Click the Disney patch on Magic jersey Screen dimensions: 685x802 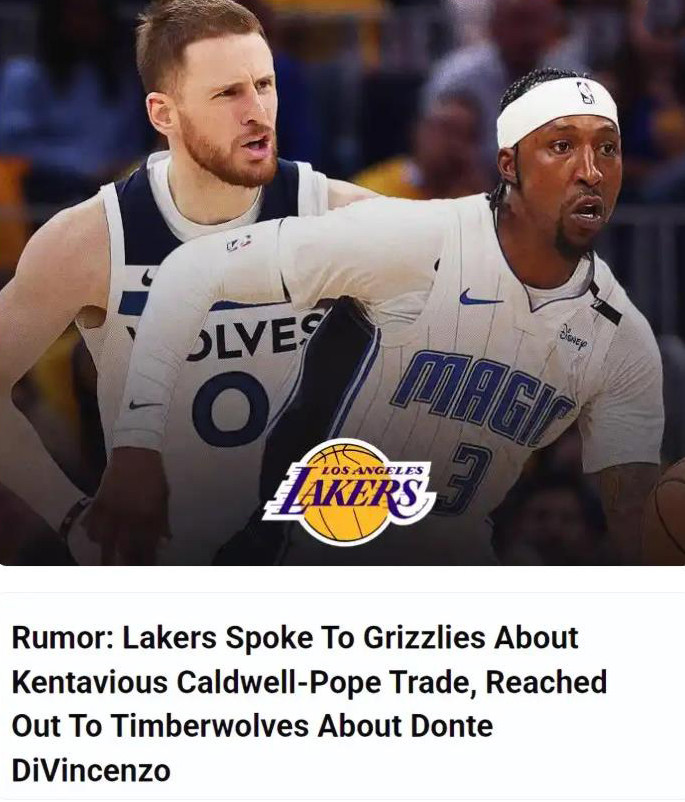[x=573, y=338]
